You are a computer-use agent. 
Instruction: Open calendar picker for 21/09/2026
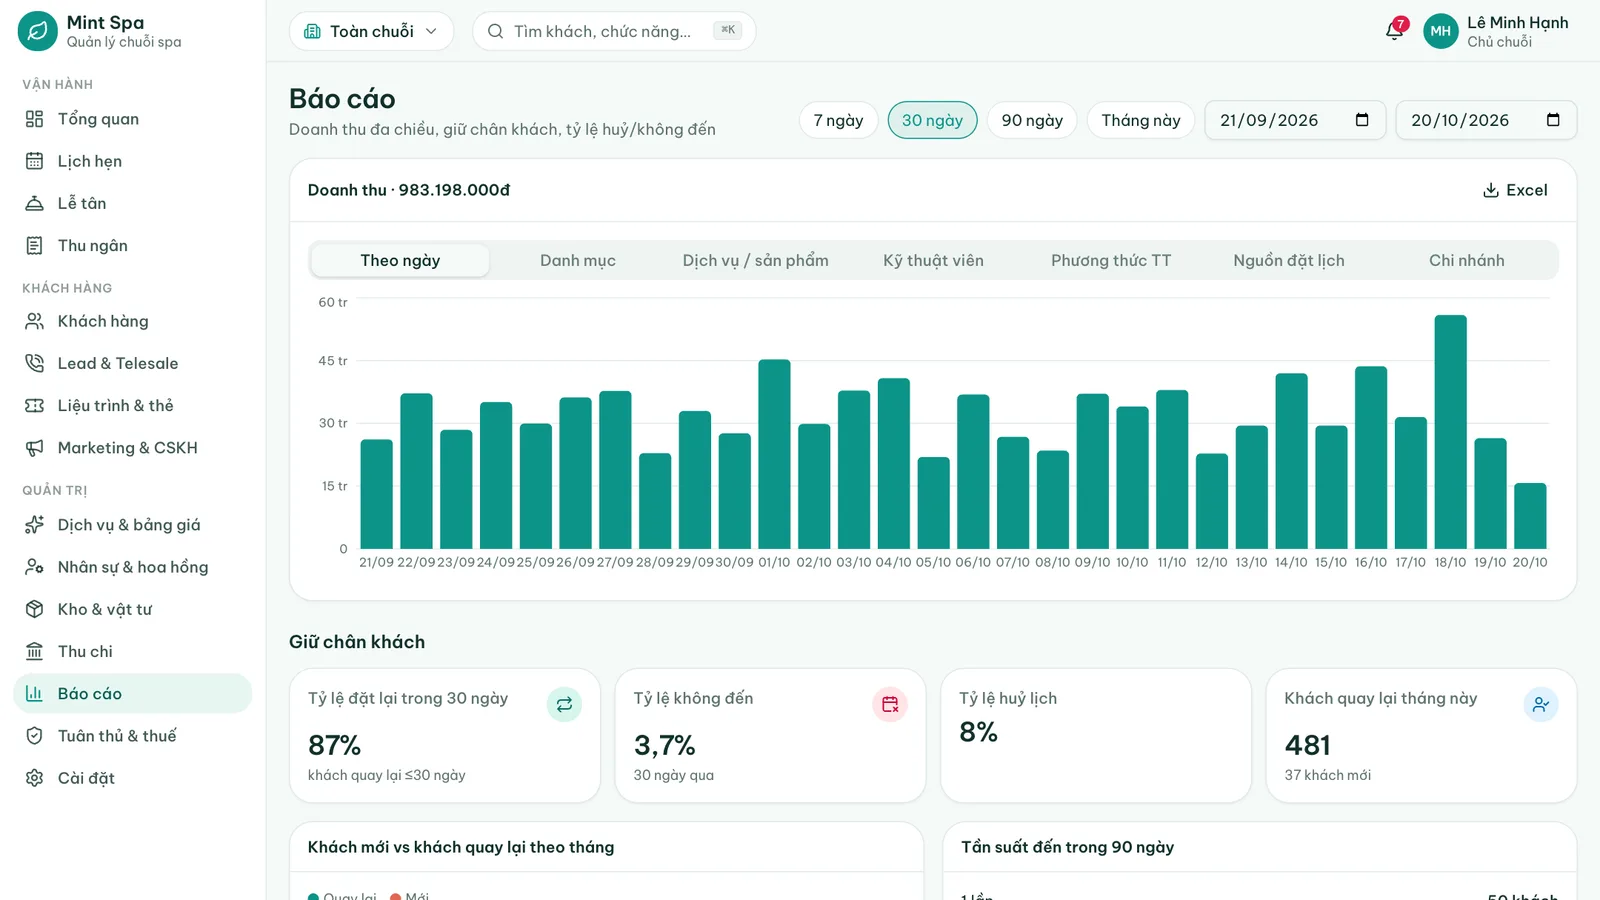pyautogui.click(x=1362, y=120)
